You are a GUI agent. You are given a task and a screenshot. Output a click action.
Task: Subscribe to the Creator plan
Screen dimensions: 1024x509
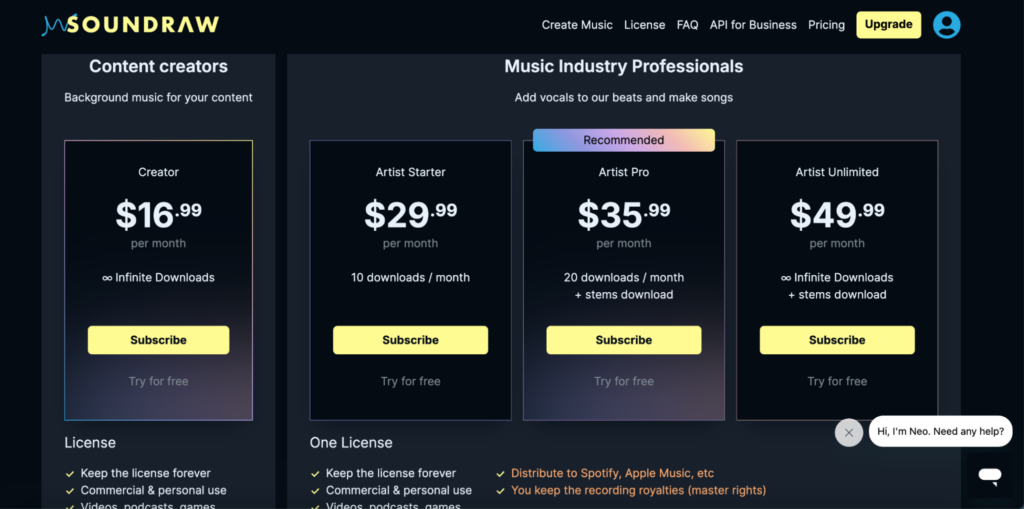(x=159, y=340)
